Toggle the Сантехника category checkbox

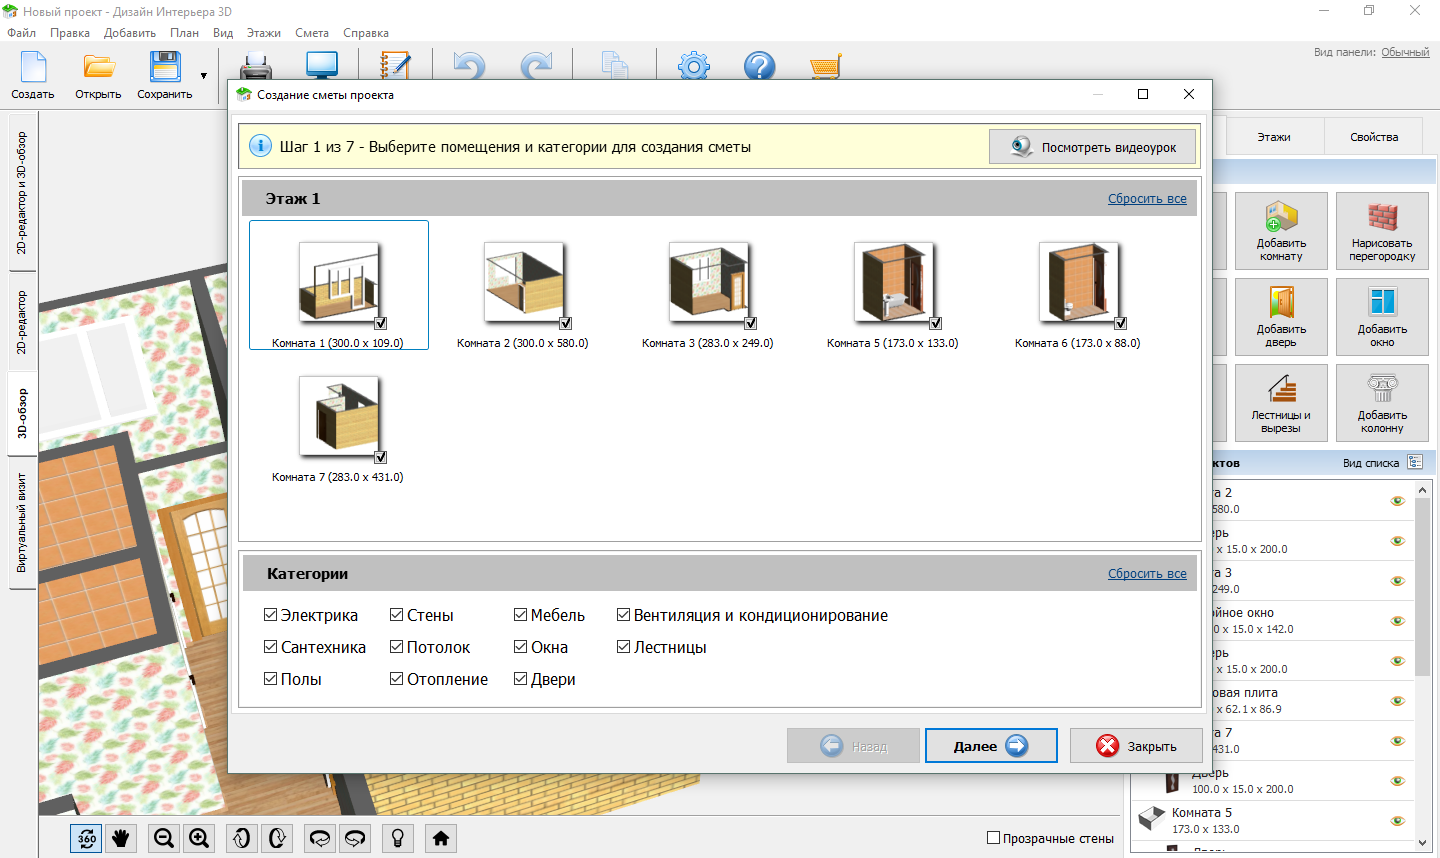pyautogui.click(x=270, y=647)
